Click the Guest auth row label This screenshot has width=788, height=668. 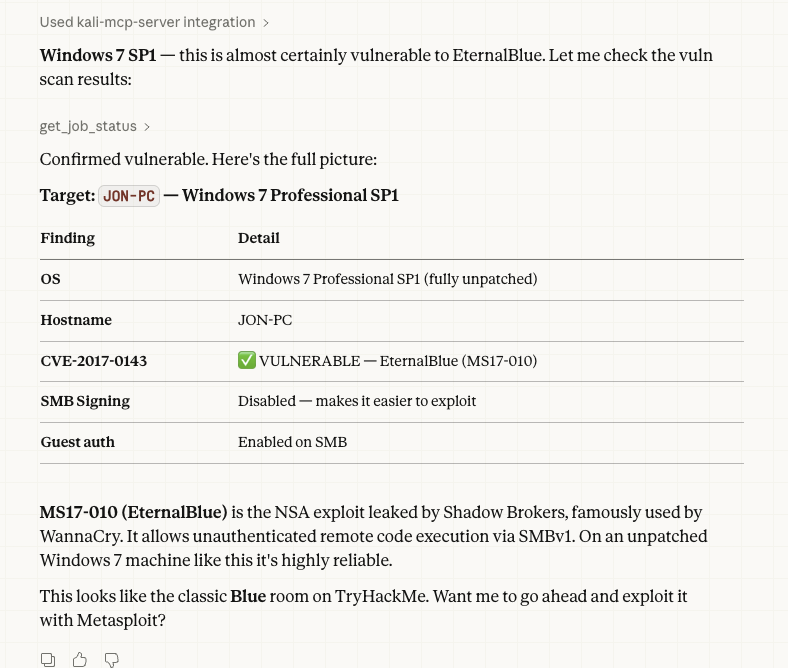[x=77, y=442]
